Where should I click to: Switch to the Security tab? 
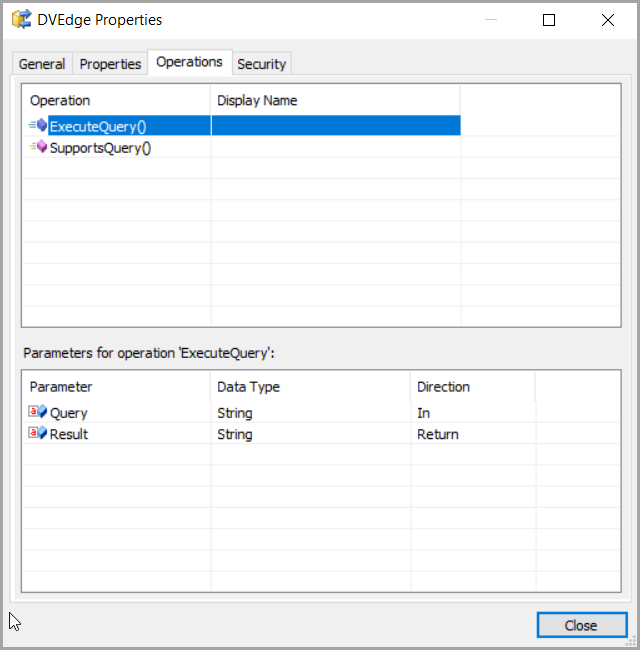tap(262, 64)
